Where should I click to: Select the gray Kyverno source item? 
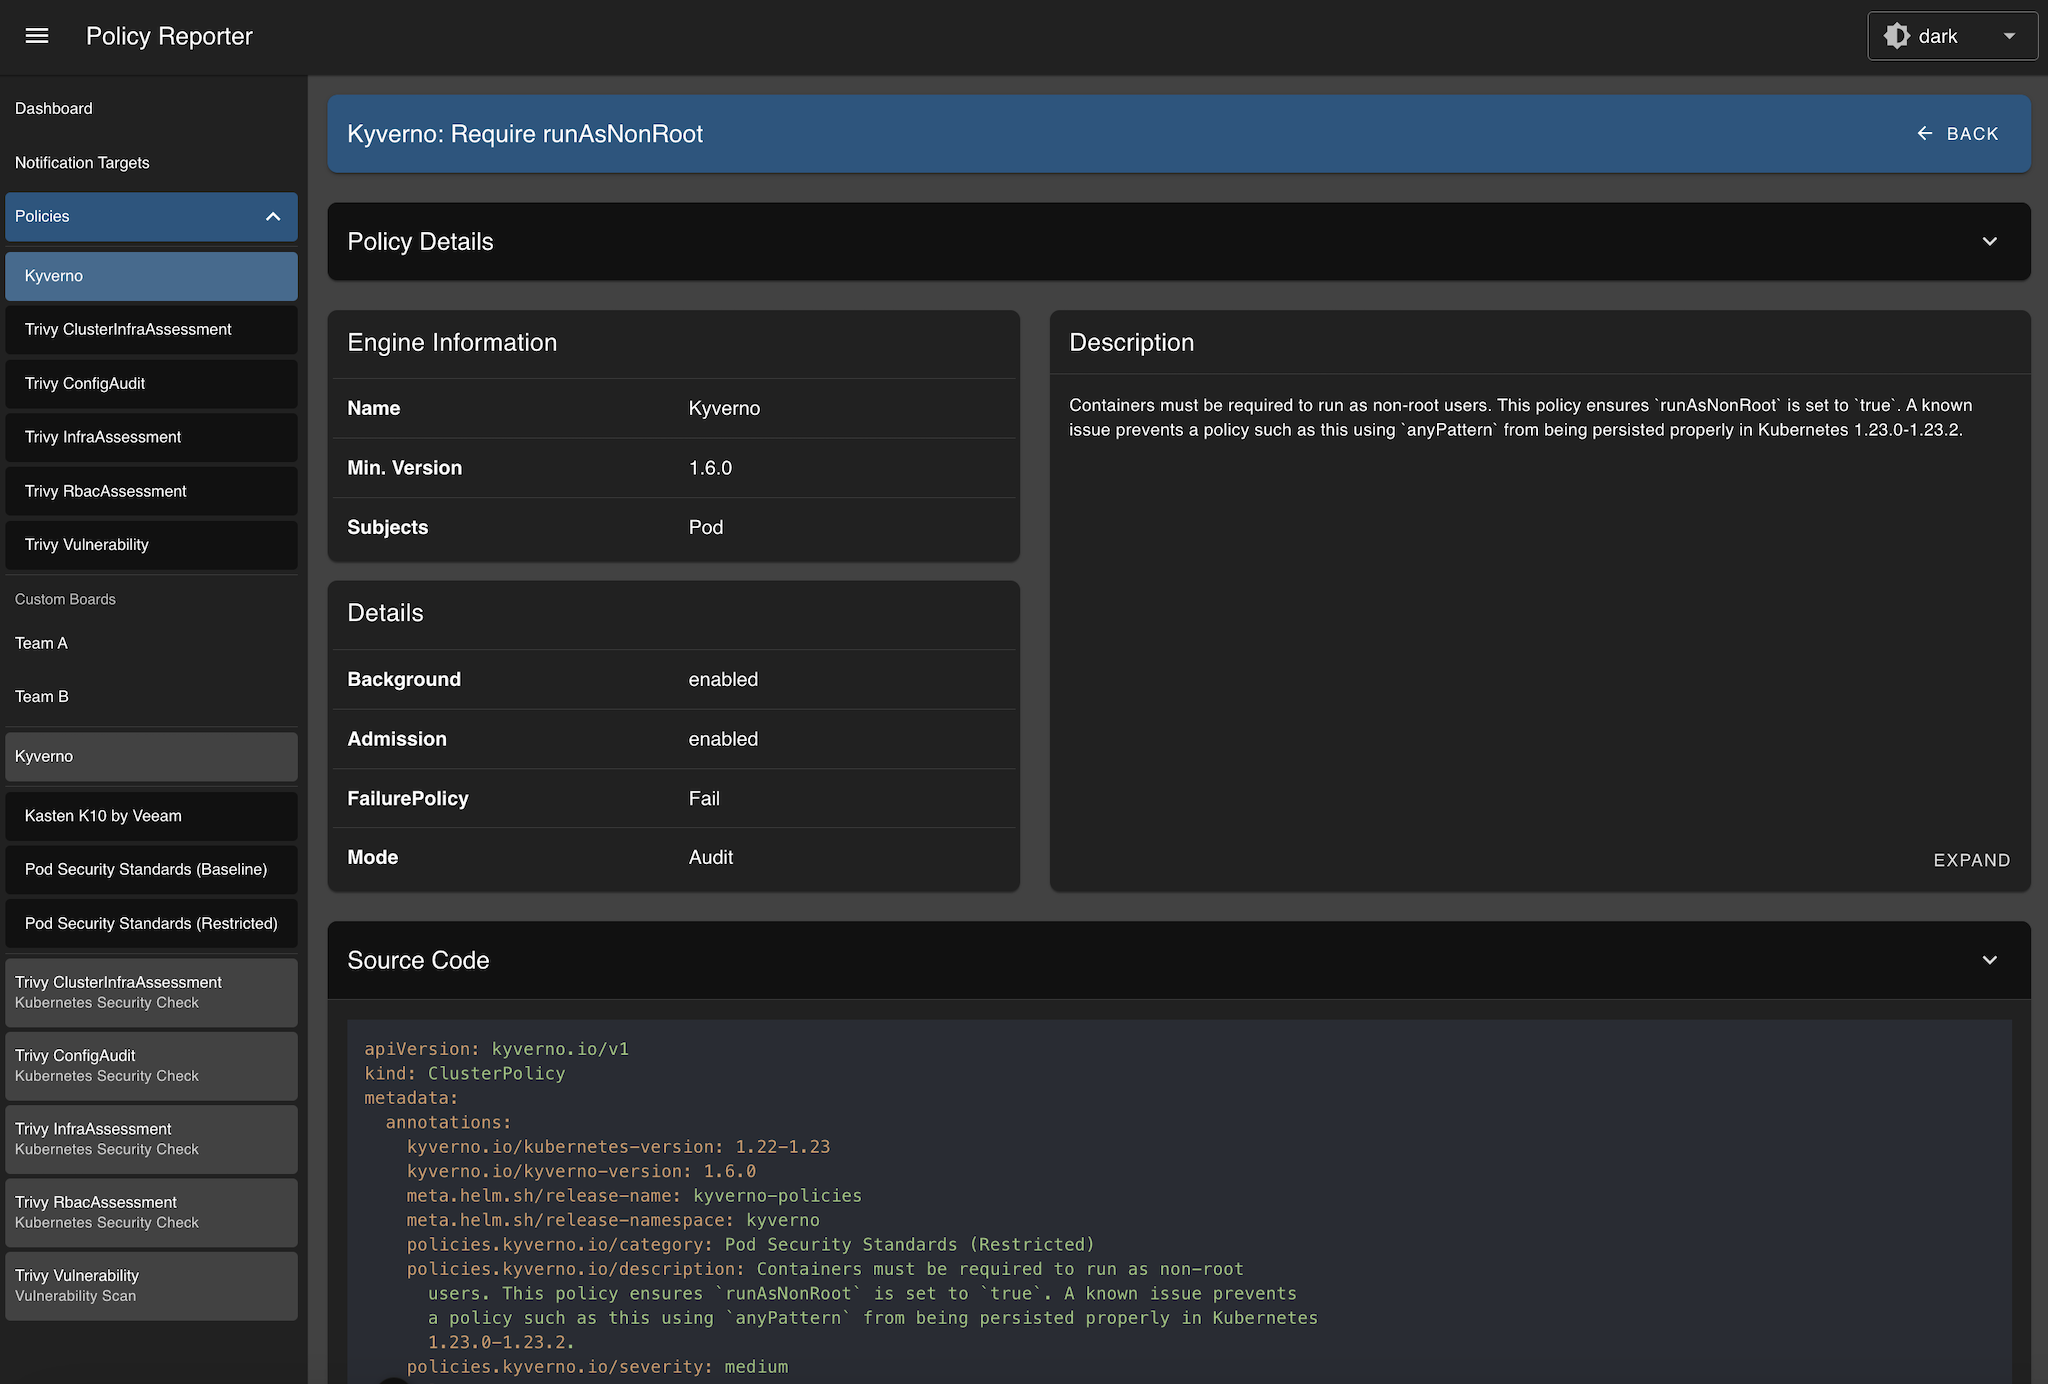pyautogui.click(x=151, y=756)
